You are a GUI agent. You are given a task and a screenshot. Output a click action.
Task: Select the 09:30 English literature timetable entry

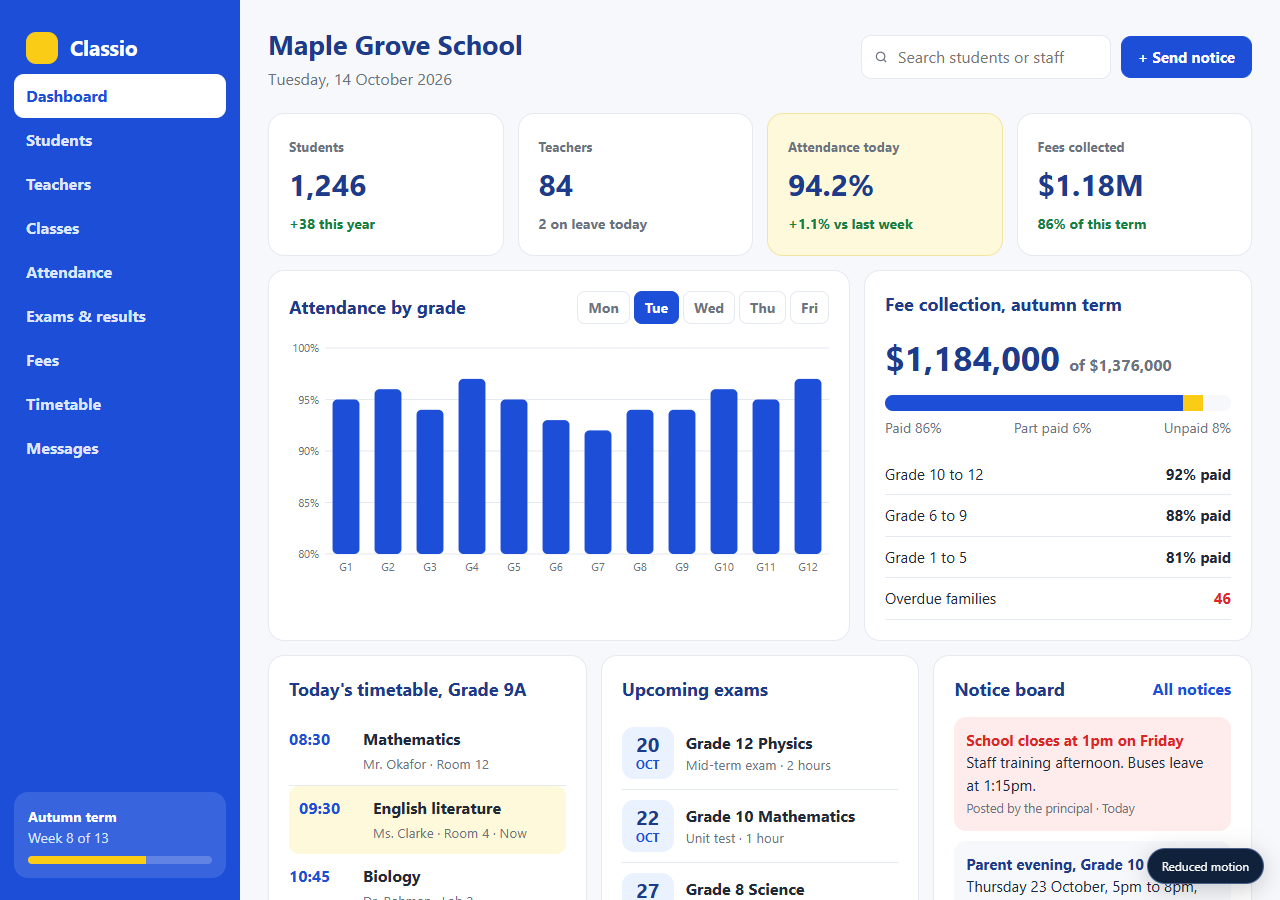point(427,820)
